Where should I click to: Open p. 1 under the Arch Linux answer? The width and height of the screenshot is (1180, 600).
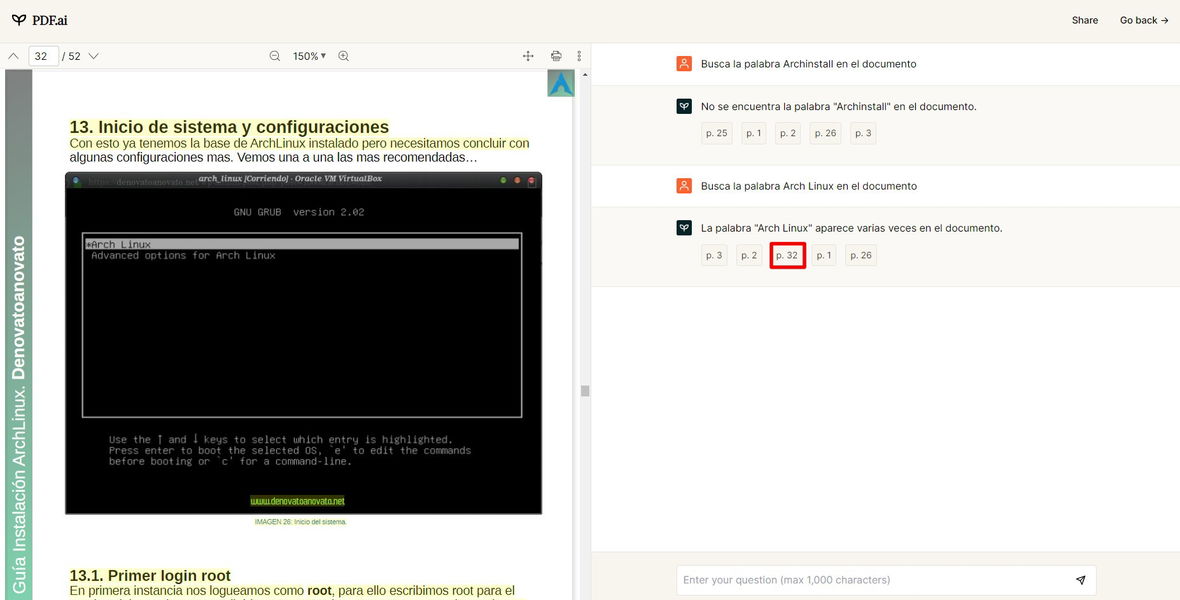[824, 255]
